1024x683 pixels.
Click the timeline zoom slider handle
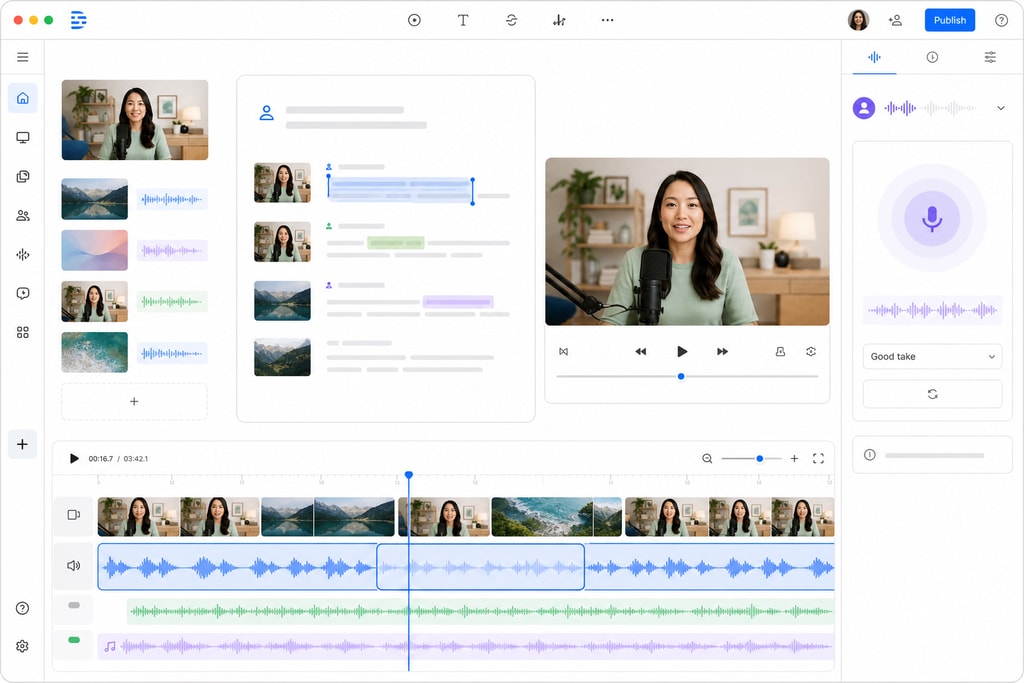tap(760, 458)
